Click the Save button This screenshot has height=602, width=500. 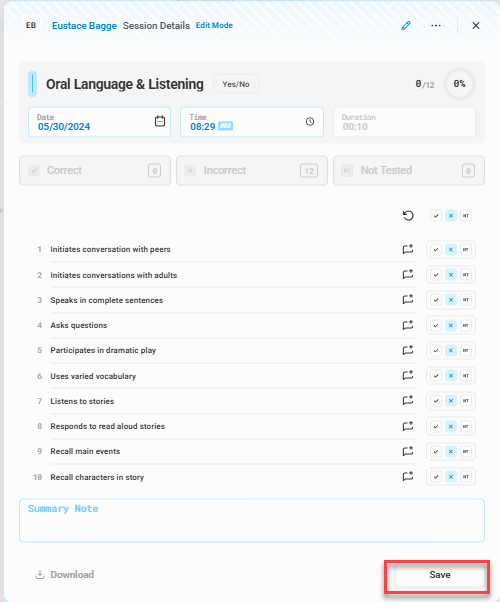(x=440, y=575)
